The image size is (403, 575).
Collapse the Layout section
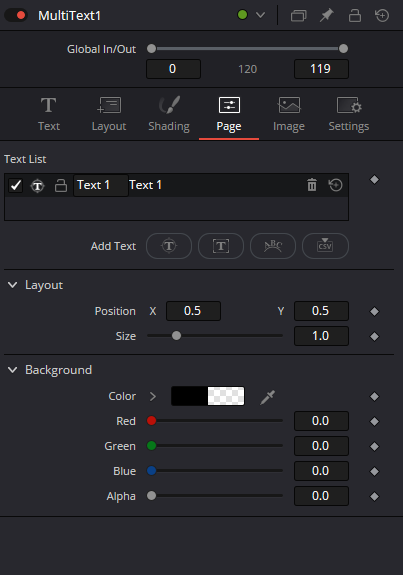coord(12,285)
